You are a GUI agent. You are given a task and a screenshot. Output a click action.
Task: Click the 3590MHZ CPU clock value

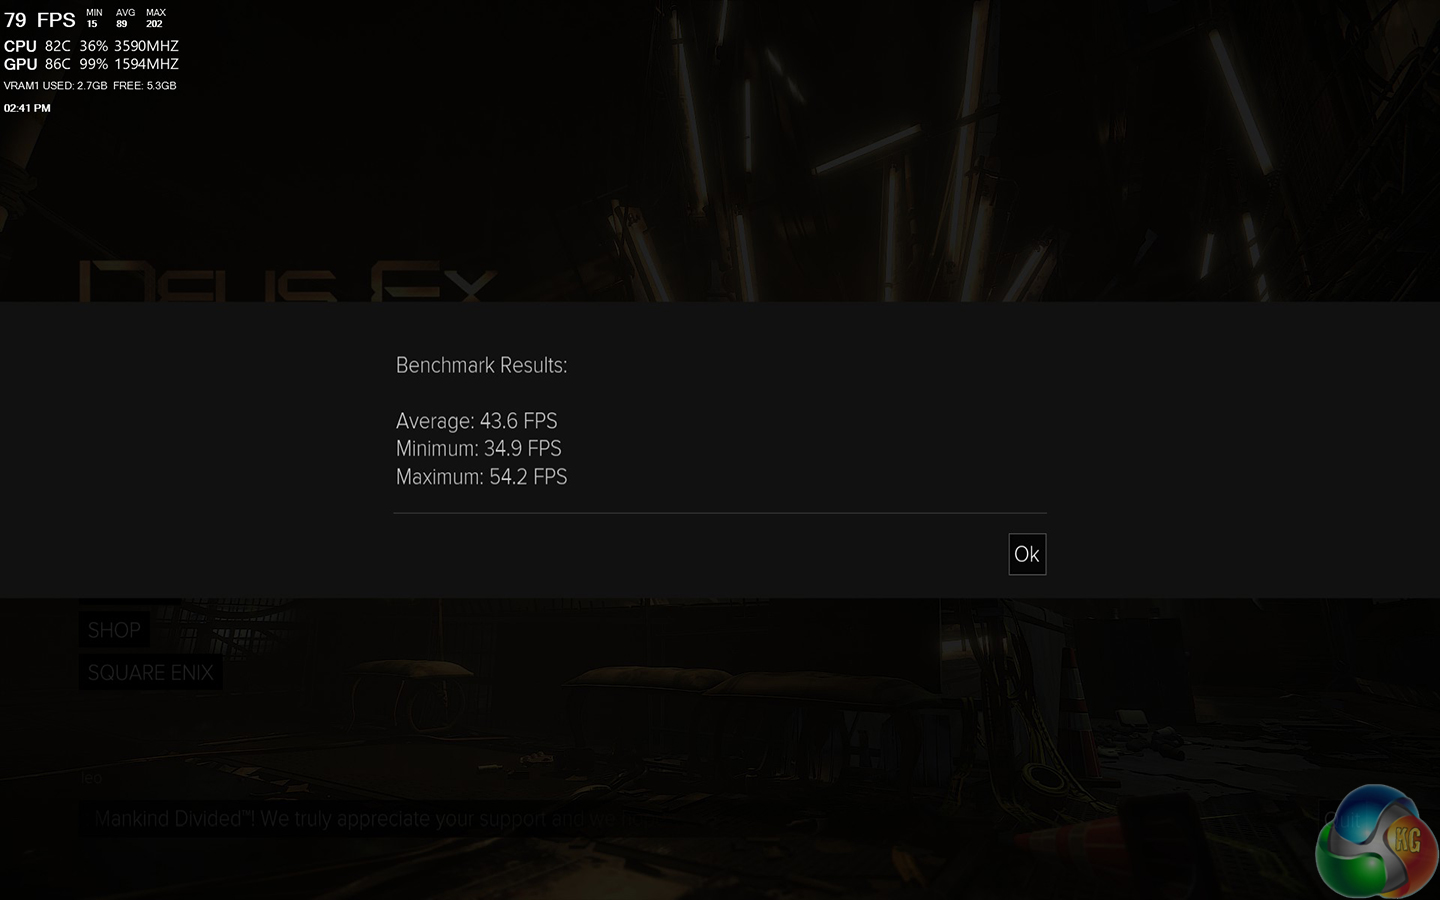tap(146, 46)
